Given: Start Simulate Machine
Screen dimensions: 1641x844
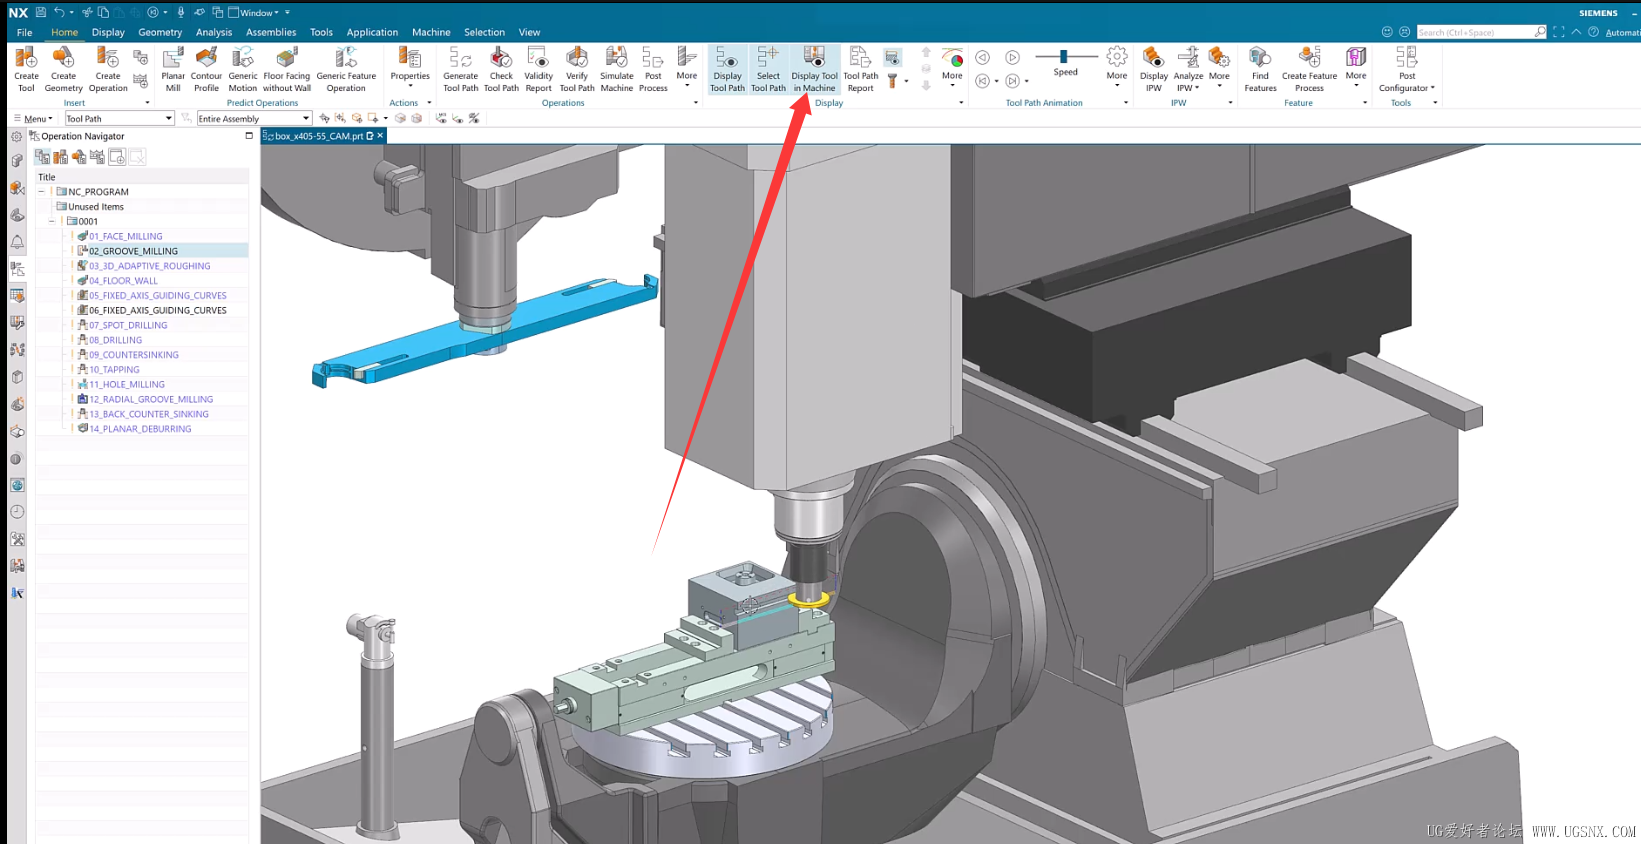Looking at the screenshot, I should tap(617, 69).
